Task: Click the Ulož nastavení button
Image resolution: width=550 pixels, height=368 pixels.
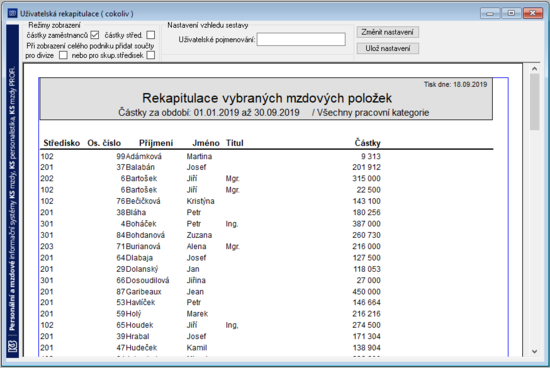Action: (388, 48)
